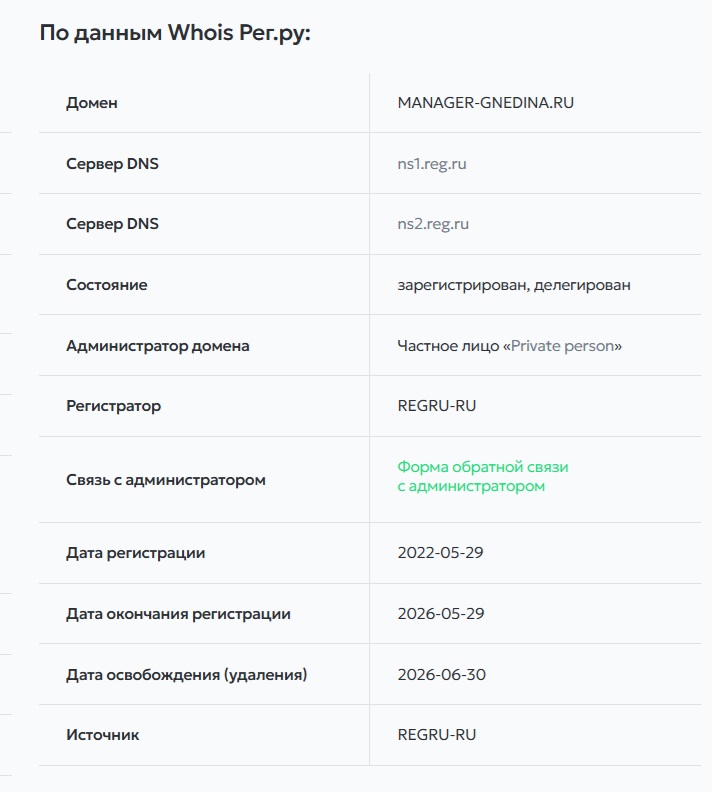
Task: Select the «Администратор домена» label
Action: pos(158,346)
